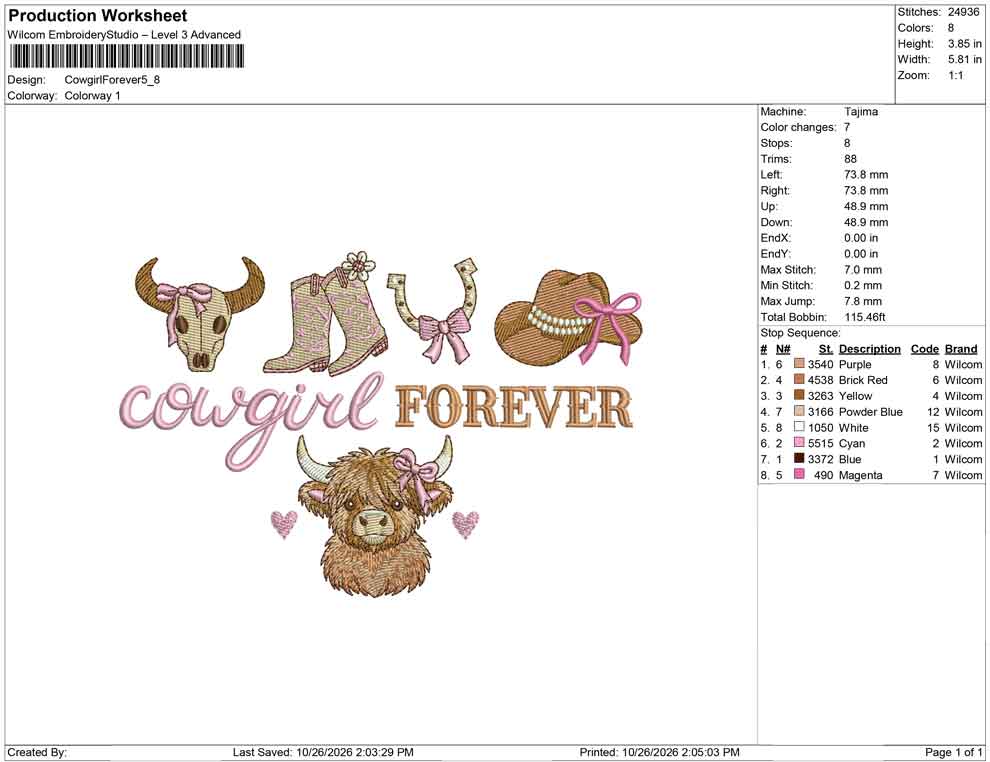Click the 'Page 1 of 1' footer
The image size is (990, 762).
click(953, 752)
